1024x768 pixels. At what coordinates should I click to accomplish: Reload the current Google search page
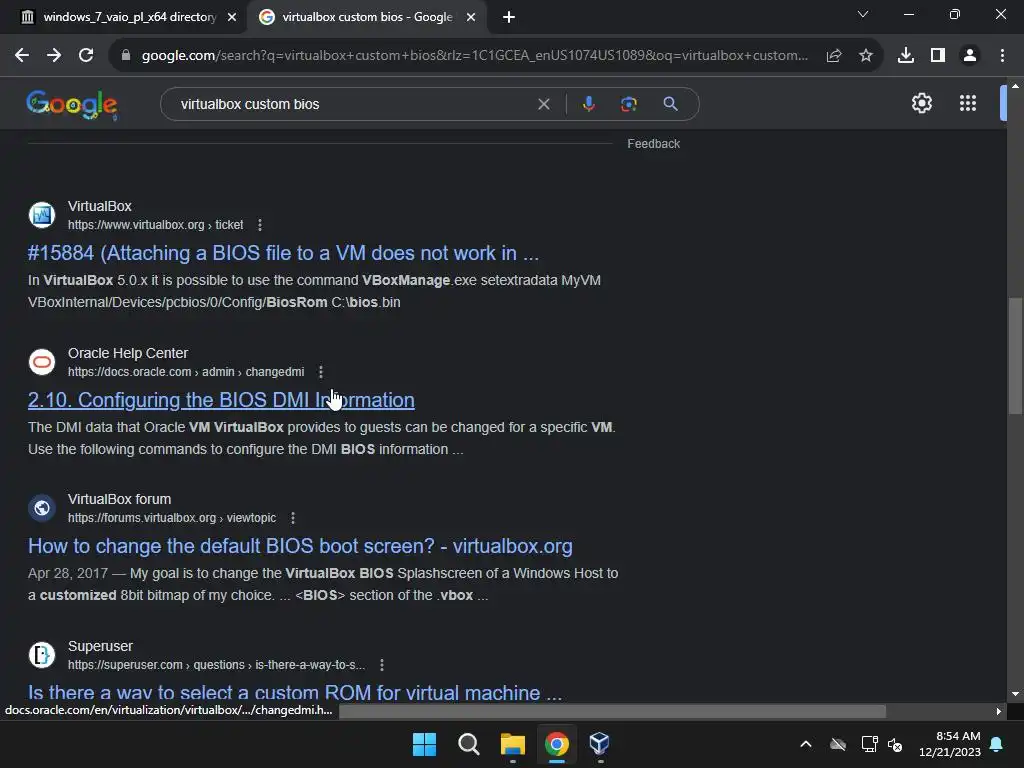[86, 56]
